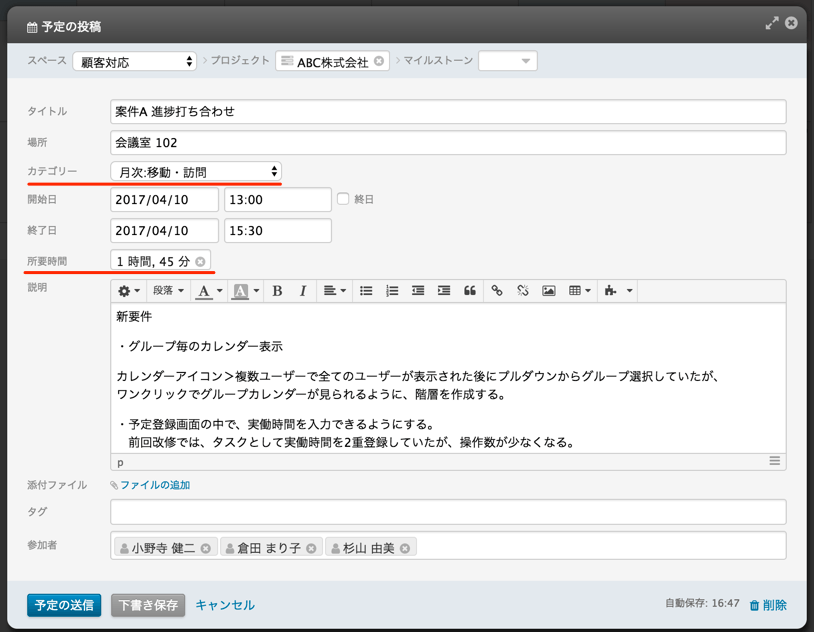Toggle italic formatting

pos(303,291)
